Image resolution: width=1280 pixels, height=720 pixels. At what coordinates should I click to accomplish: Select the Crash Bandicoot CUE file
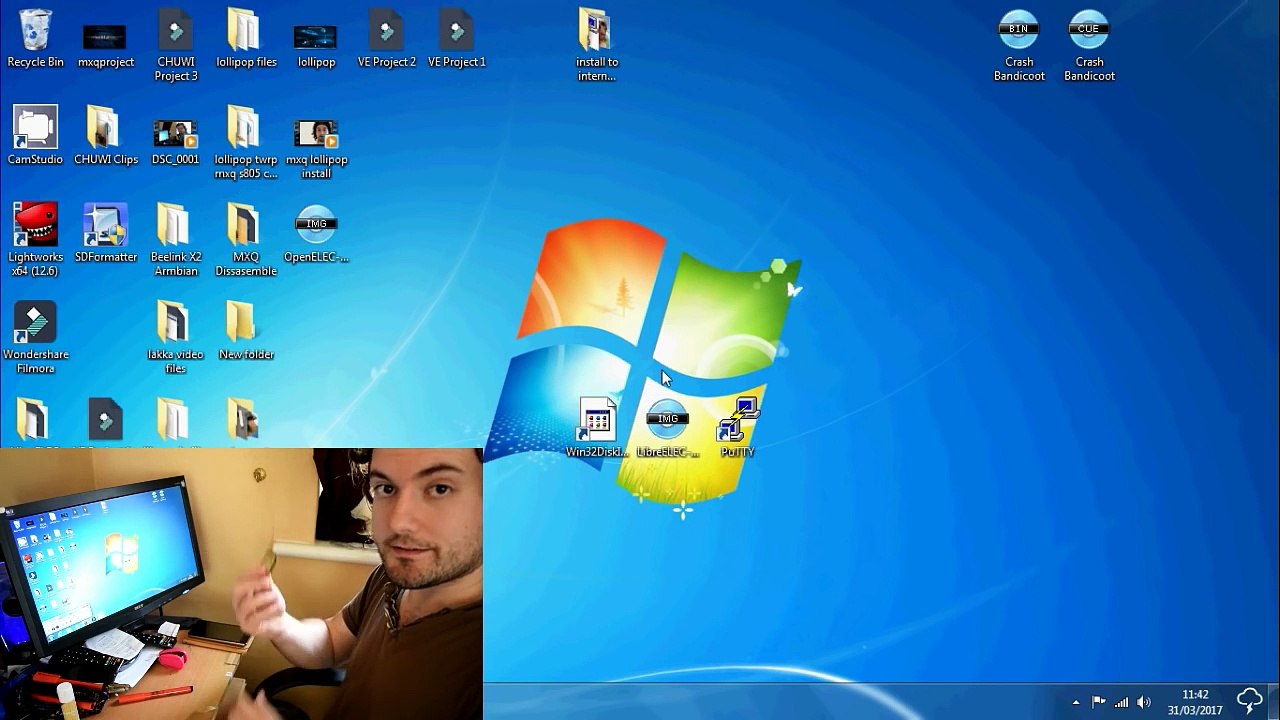point(1089,45)
